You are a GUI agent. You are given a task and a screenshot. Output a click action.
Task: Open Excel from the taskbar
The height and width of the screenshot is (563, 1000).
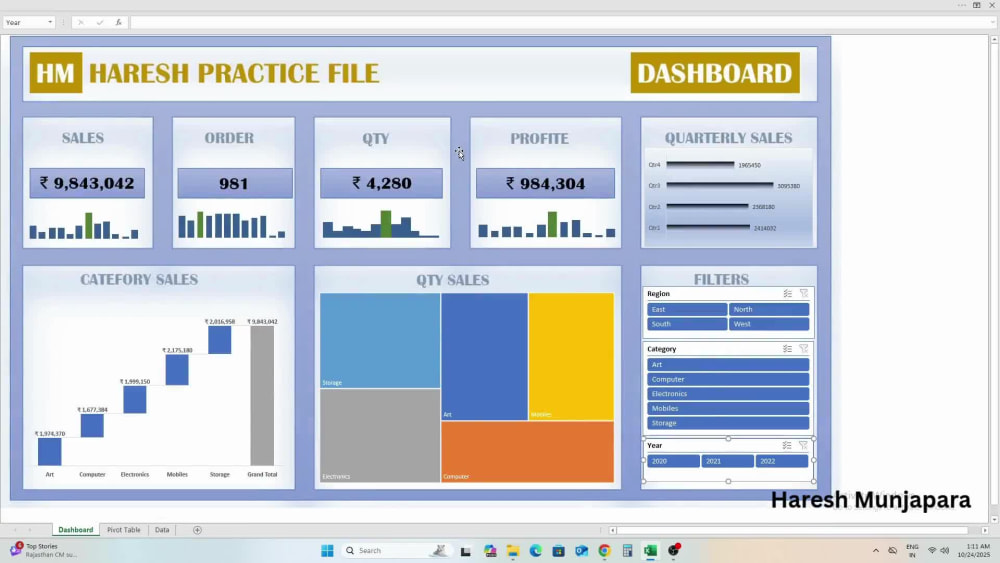(651, 551)
